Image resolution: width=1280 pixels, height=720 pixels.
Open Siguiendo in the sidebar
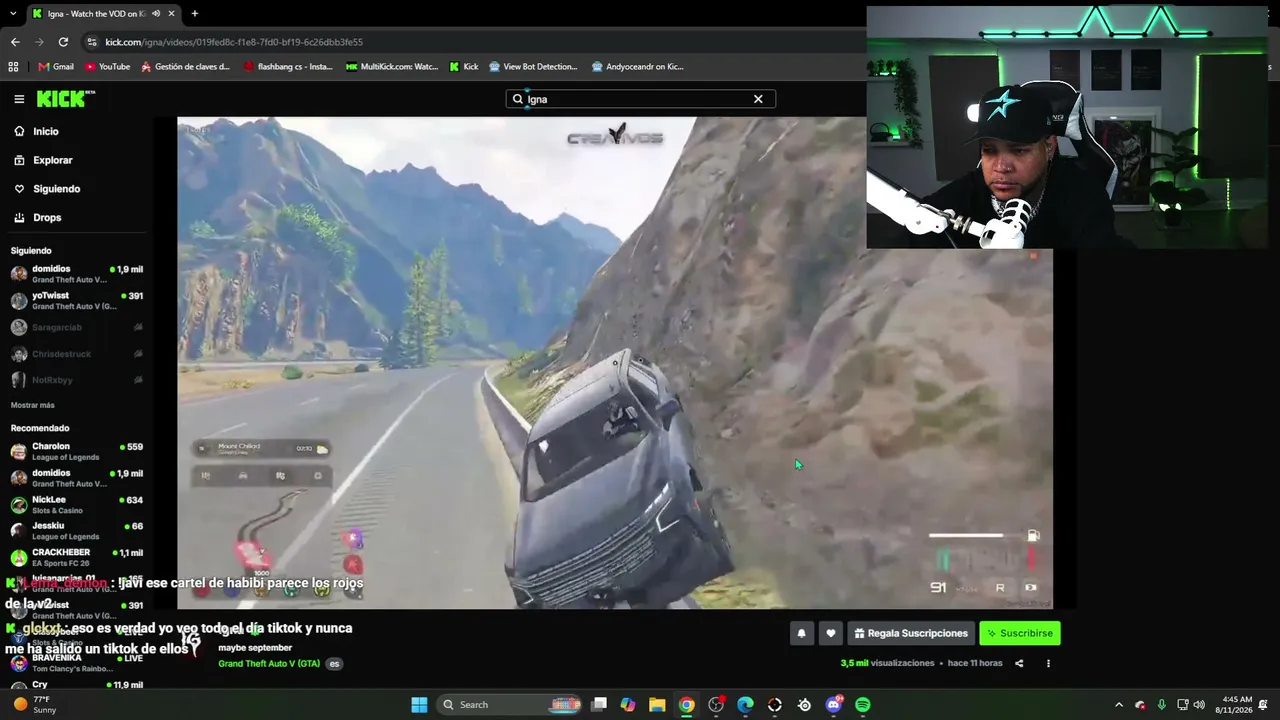click(x=56, y=189)
